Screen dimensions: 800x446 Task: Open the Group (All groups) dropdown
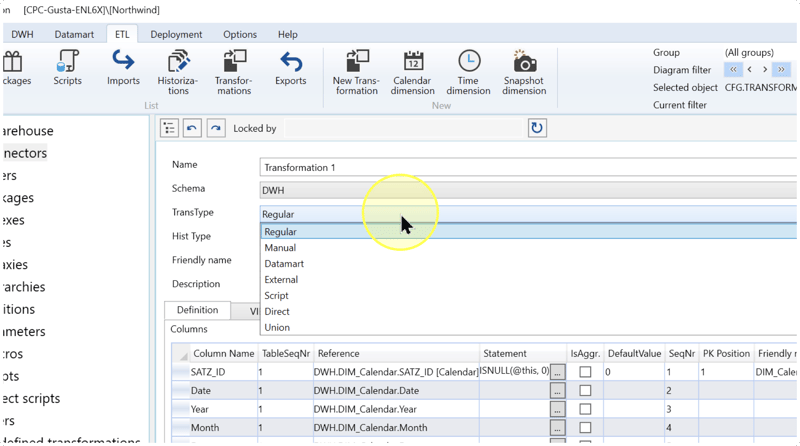pyautogui.click(x=749, y=53)
